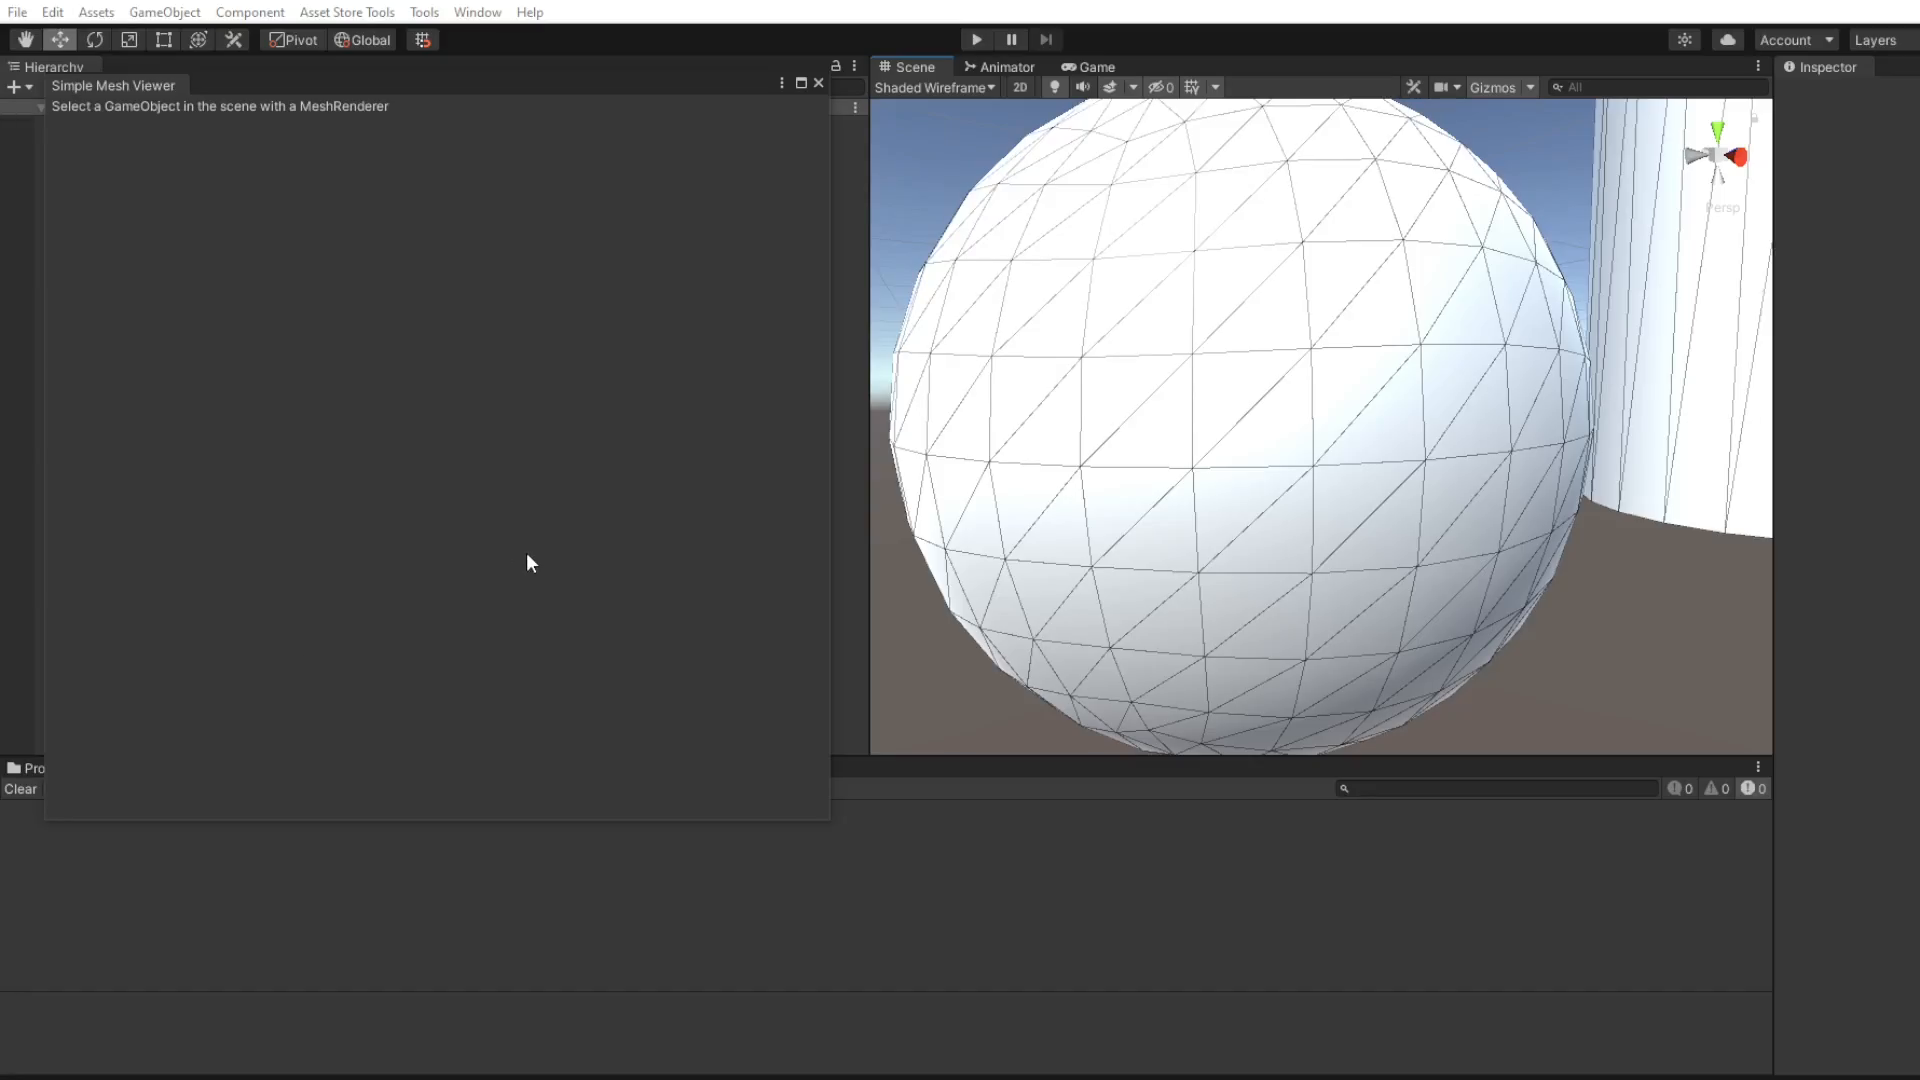The height and width of the screenshot is (1080, 1920).
Task: Switch to the Game tab
Action: click(x=1088, y=67)
